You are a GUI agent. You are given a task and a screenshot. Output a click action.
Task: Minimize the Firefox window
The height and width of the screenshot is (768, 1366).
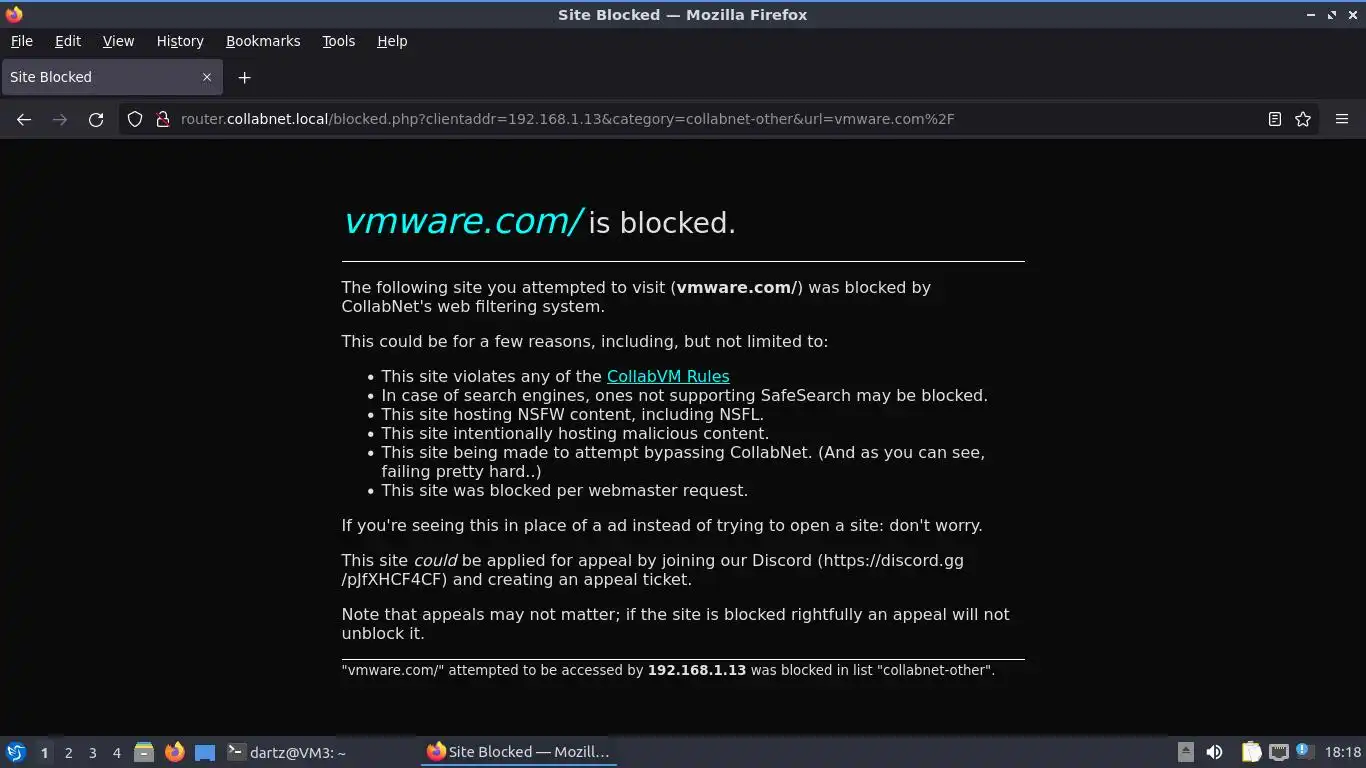1311,15
